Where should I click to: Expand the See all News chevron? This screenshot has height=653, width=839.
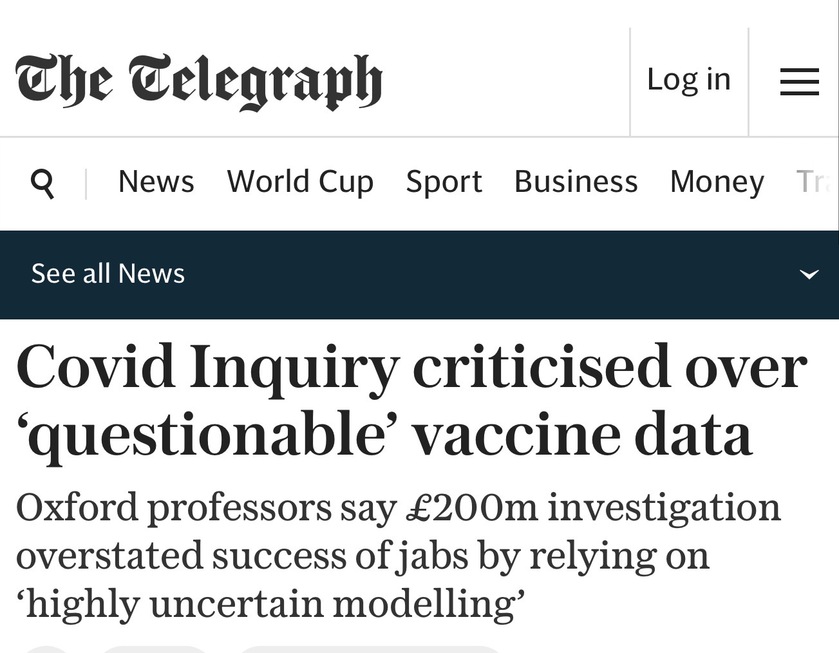(x=809, y=275)
